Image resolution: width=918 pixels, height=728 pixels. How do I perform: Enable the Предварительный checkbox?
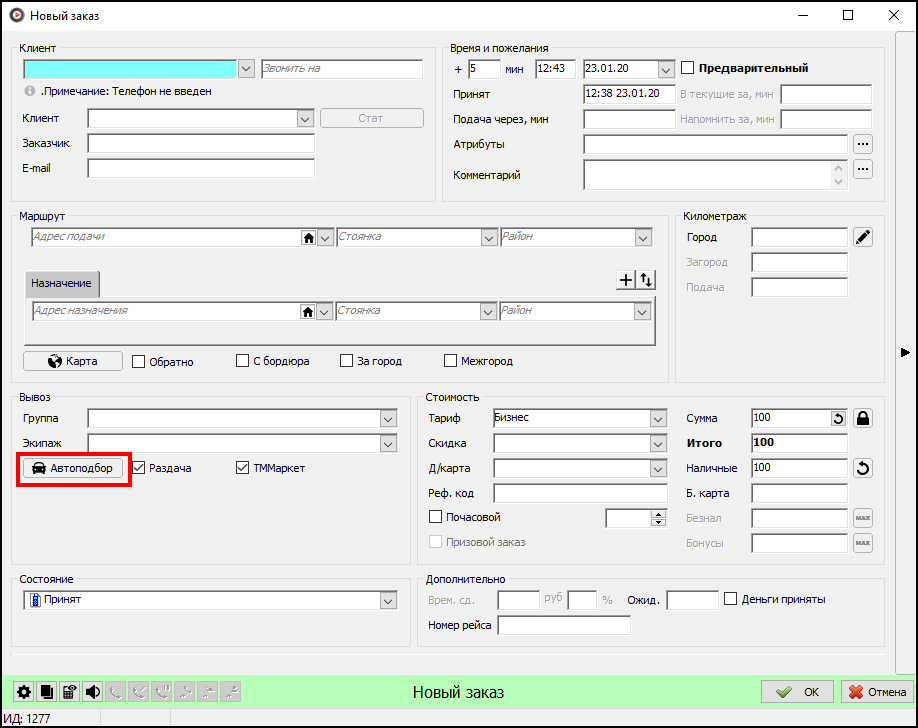pos(687,68)
